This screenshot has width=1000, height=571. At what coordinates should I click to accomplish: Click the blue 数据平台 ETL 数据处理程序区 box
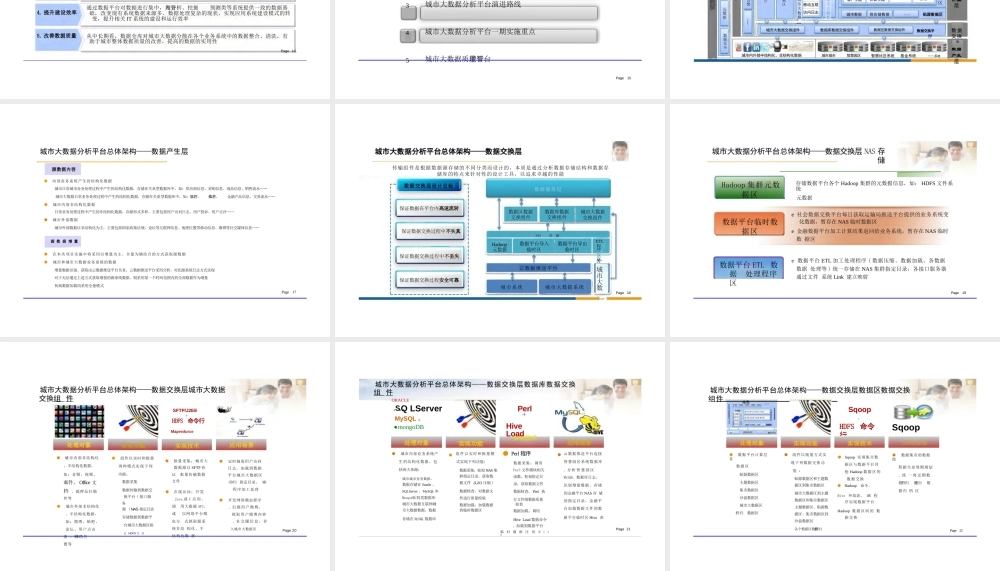click(748, 269)
